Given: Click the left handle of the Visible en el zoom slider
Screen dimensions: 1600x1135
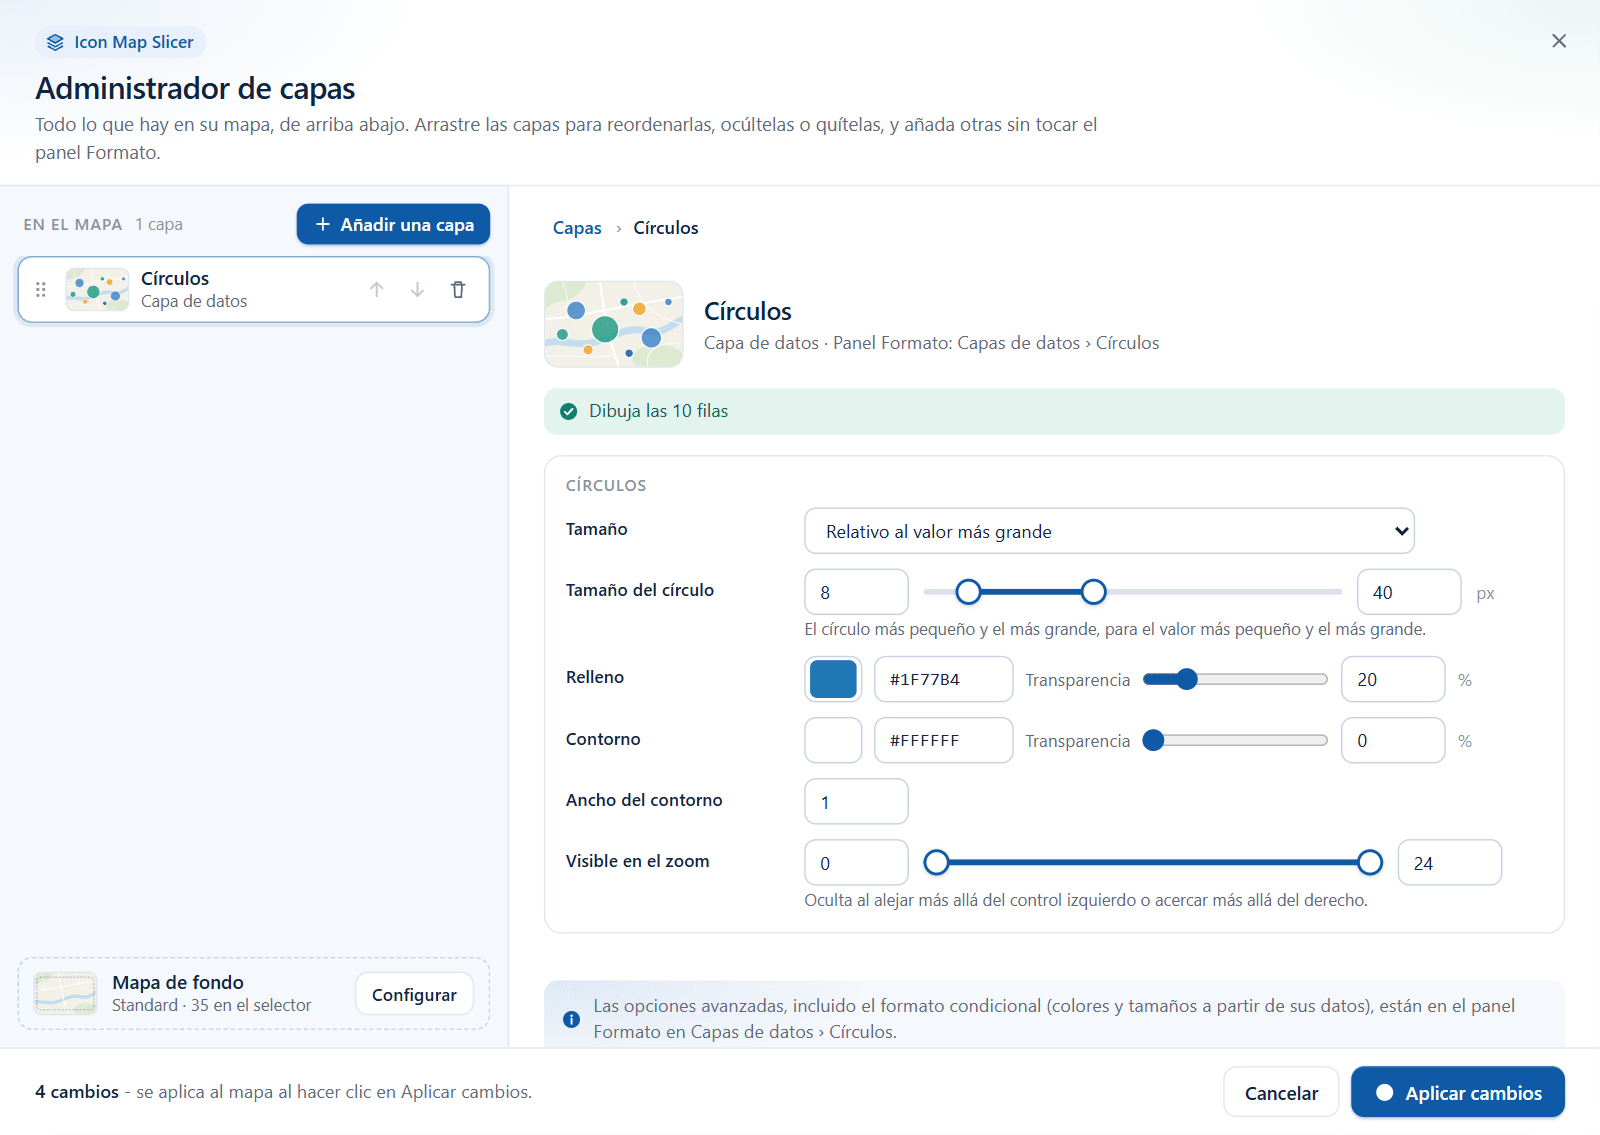Looking at the screenshot, I should (936, 862).
